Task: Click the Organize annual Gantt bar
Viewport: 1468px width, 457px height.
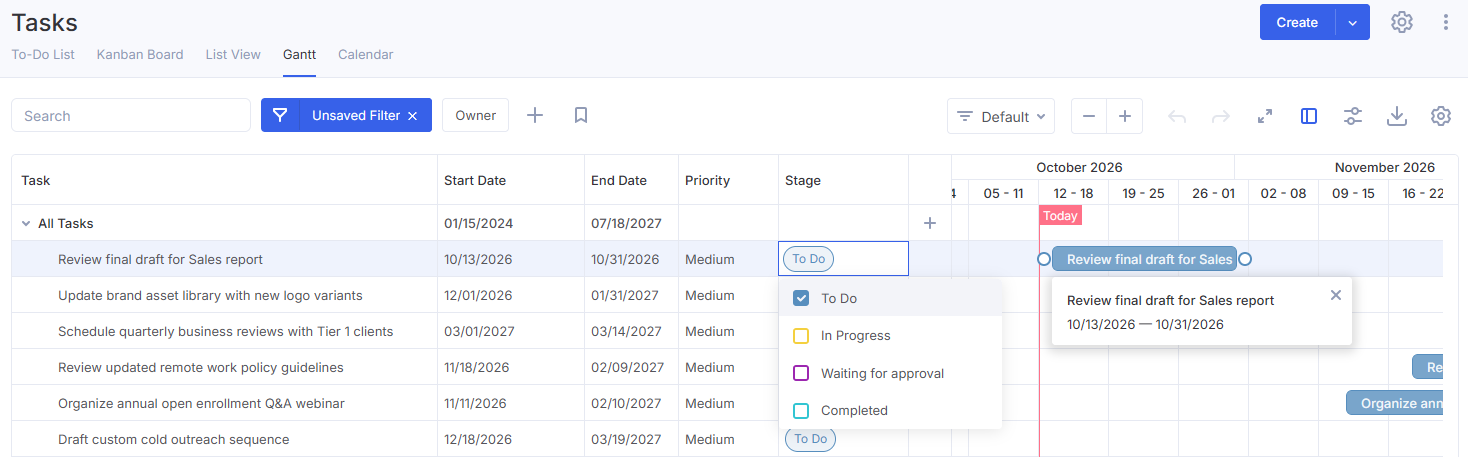Action: pyautogui.click(x=1395, y=403)
